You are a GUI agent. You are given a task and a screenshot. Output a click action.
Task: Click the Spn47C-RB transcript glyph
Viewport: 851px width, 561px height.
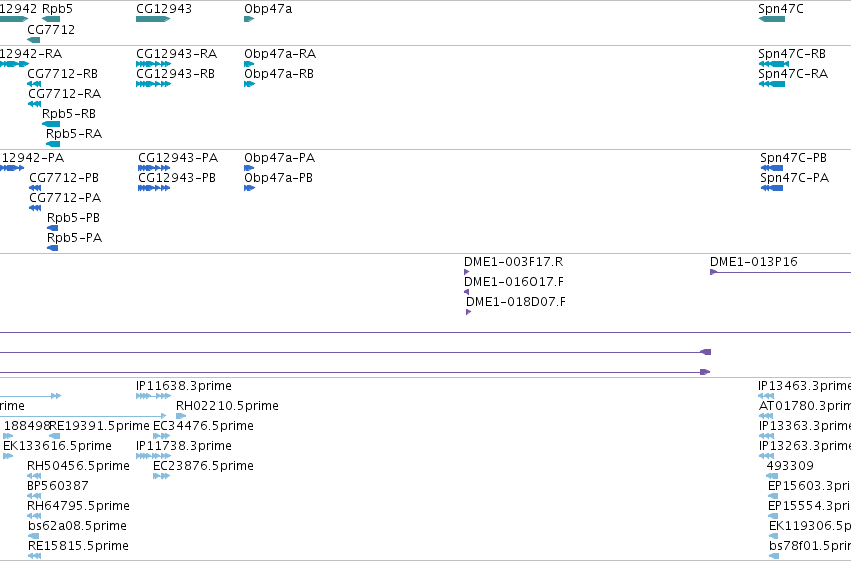click(x=774, y=64)
